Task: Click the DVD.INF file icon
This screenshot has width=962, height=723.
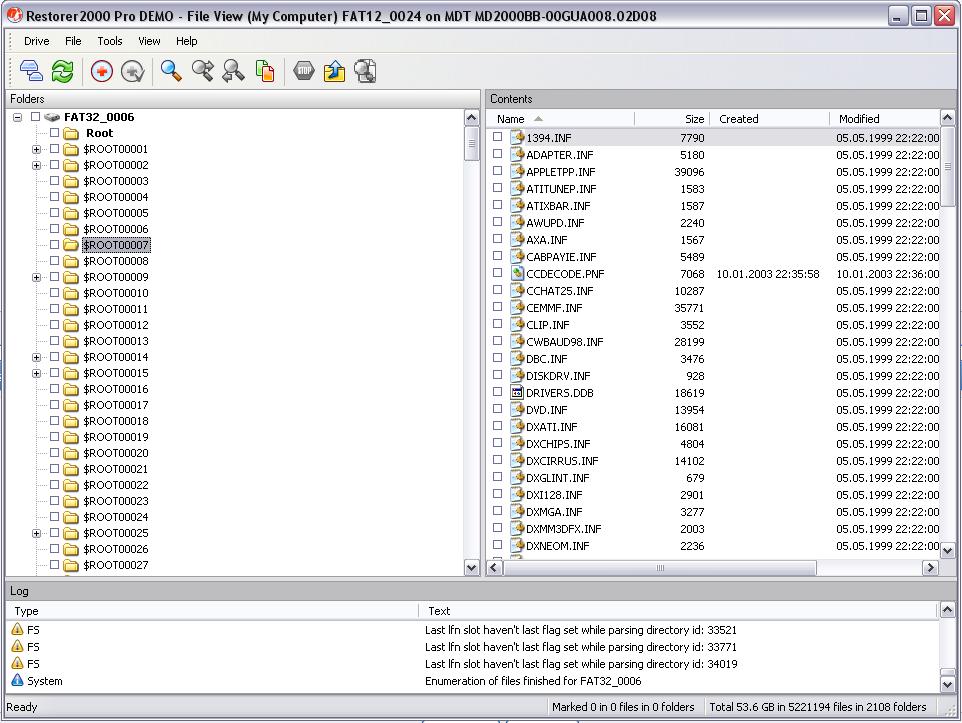Action: click(517, 409)
